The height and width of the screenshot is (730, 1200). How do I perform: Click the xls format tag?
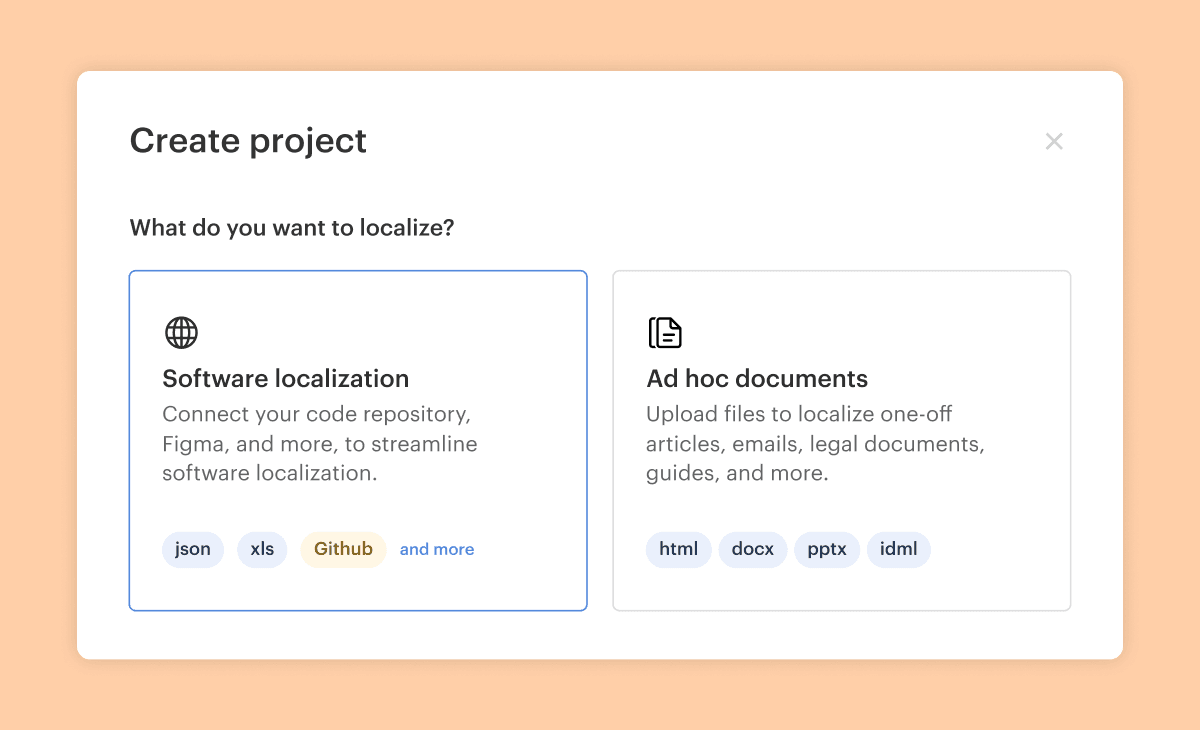(262, 550)
